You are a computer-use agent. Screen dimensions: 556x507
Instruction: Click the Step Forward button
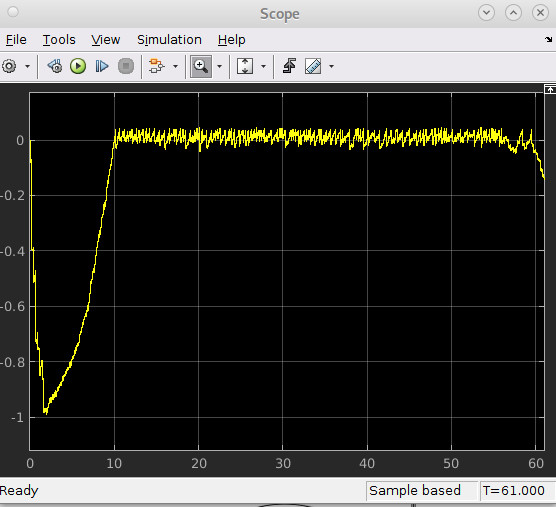click(102, 66)
